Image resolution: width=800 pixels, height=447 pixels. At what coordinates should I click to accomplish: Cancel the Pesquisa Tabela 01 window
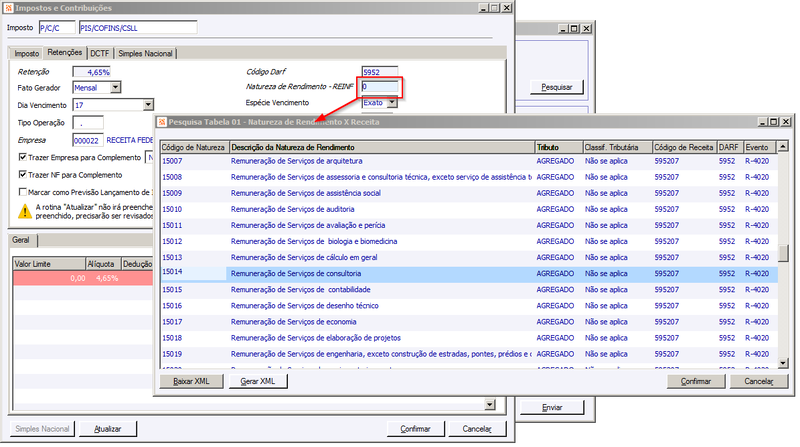(759, 381)
